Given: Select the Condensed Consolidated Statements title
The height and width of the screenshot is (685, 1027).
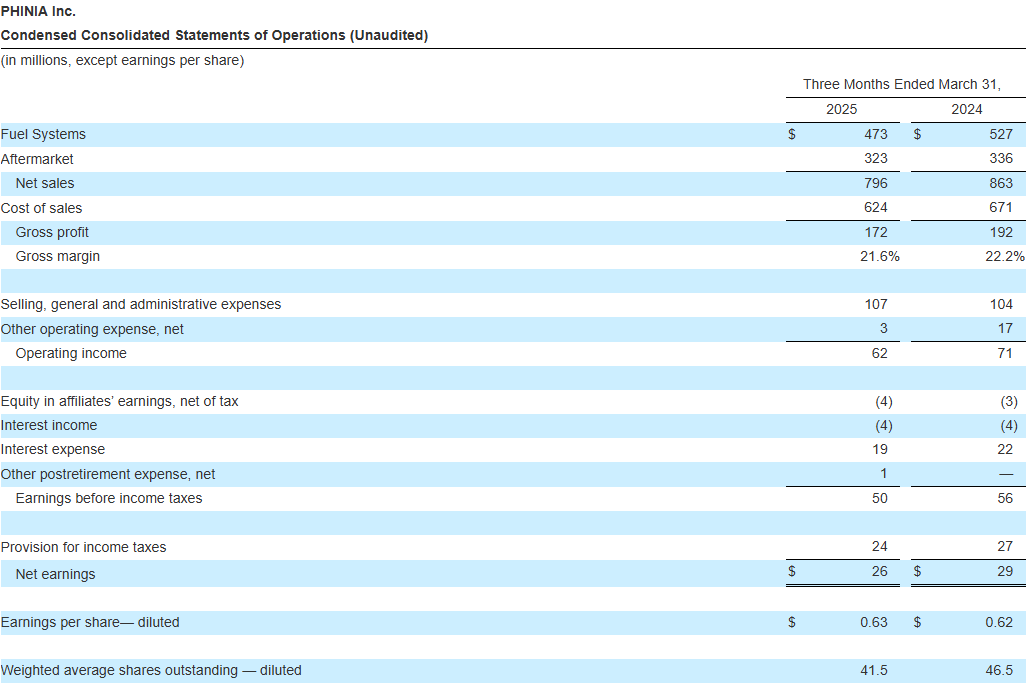Looking at the screenshot, I should point(215,35).
